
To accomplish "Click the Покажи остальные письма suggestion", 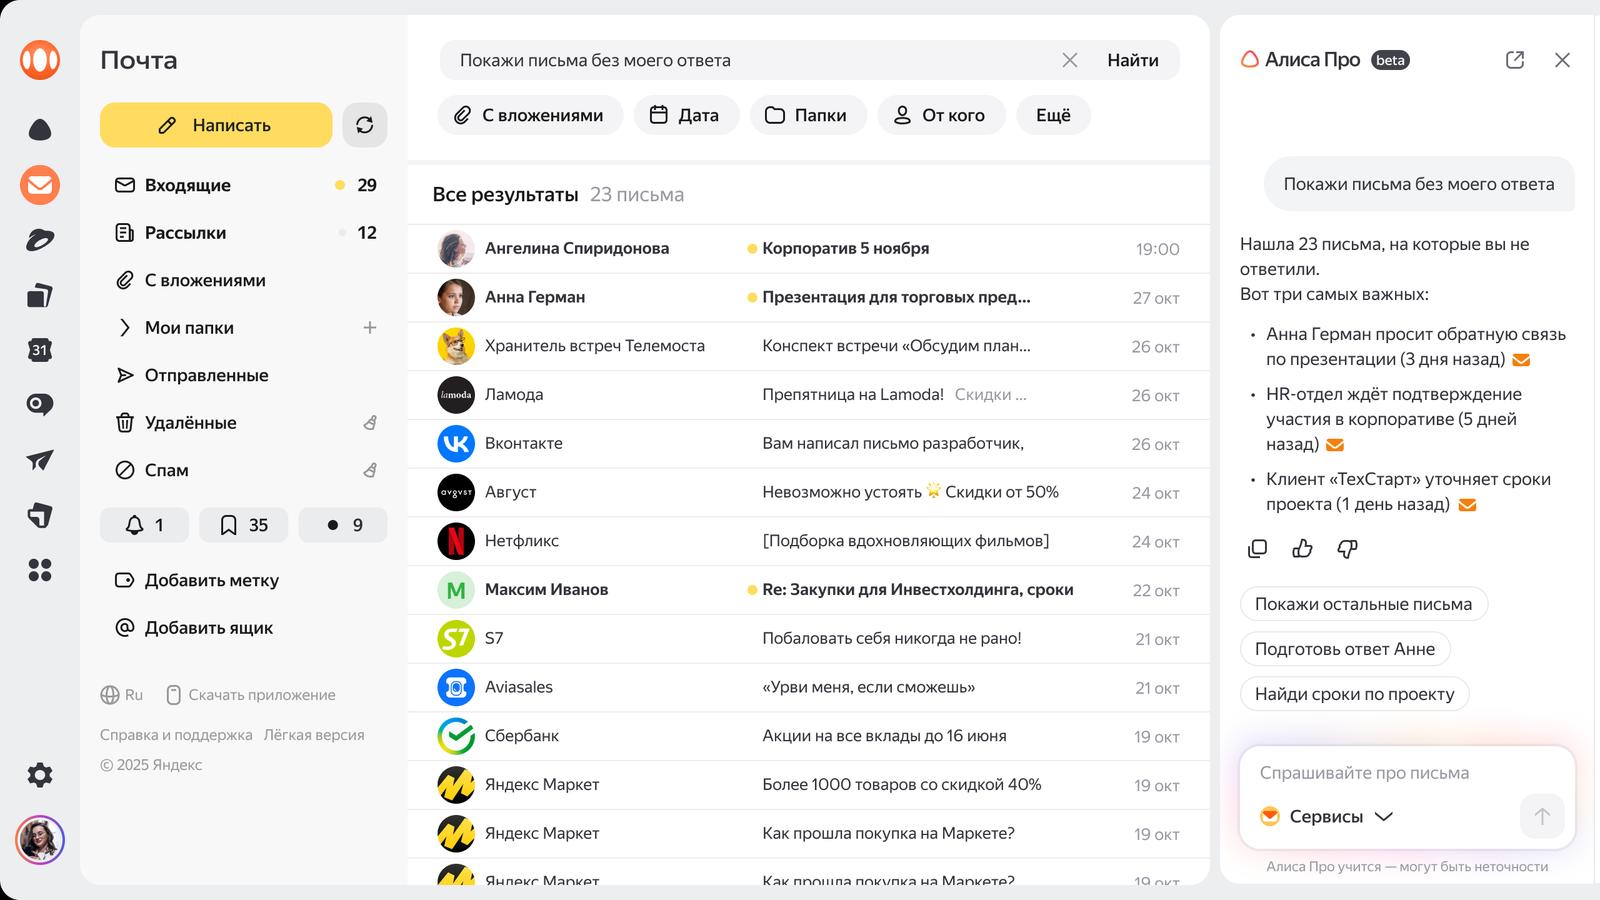I will coord(1364,604).
